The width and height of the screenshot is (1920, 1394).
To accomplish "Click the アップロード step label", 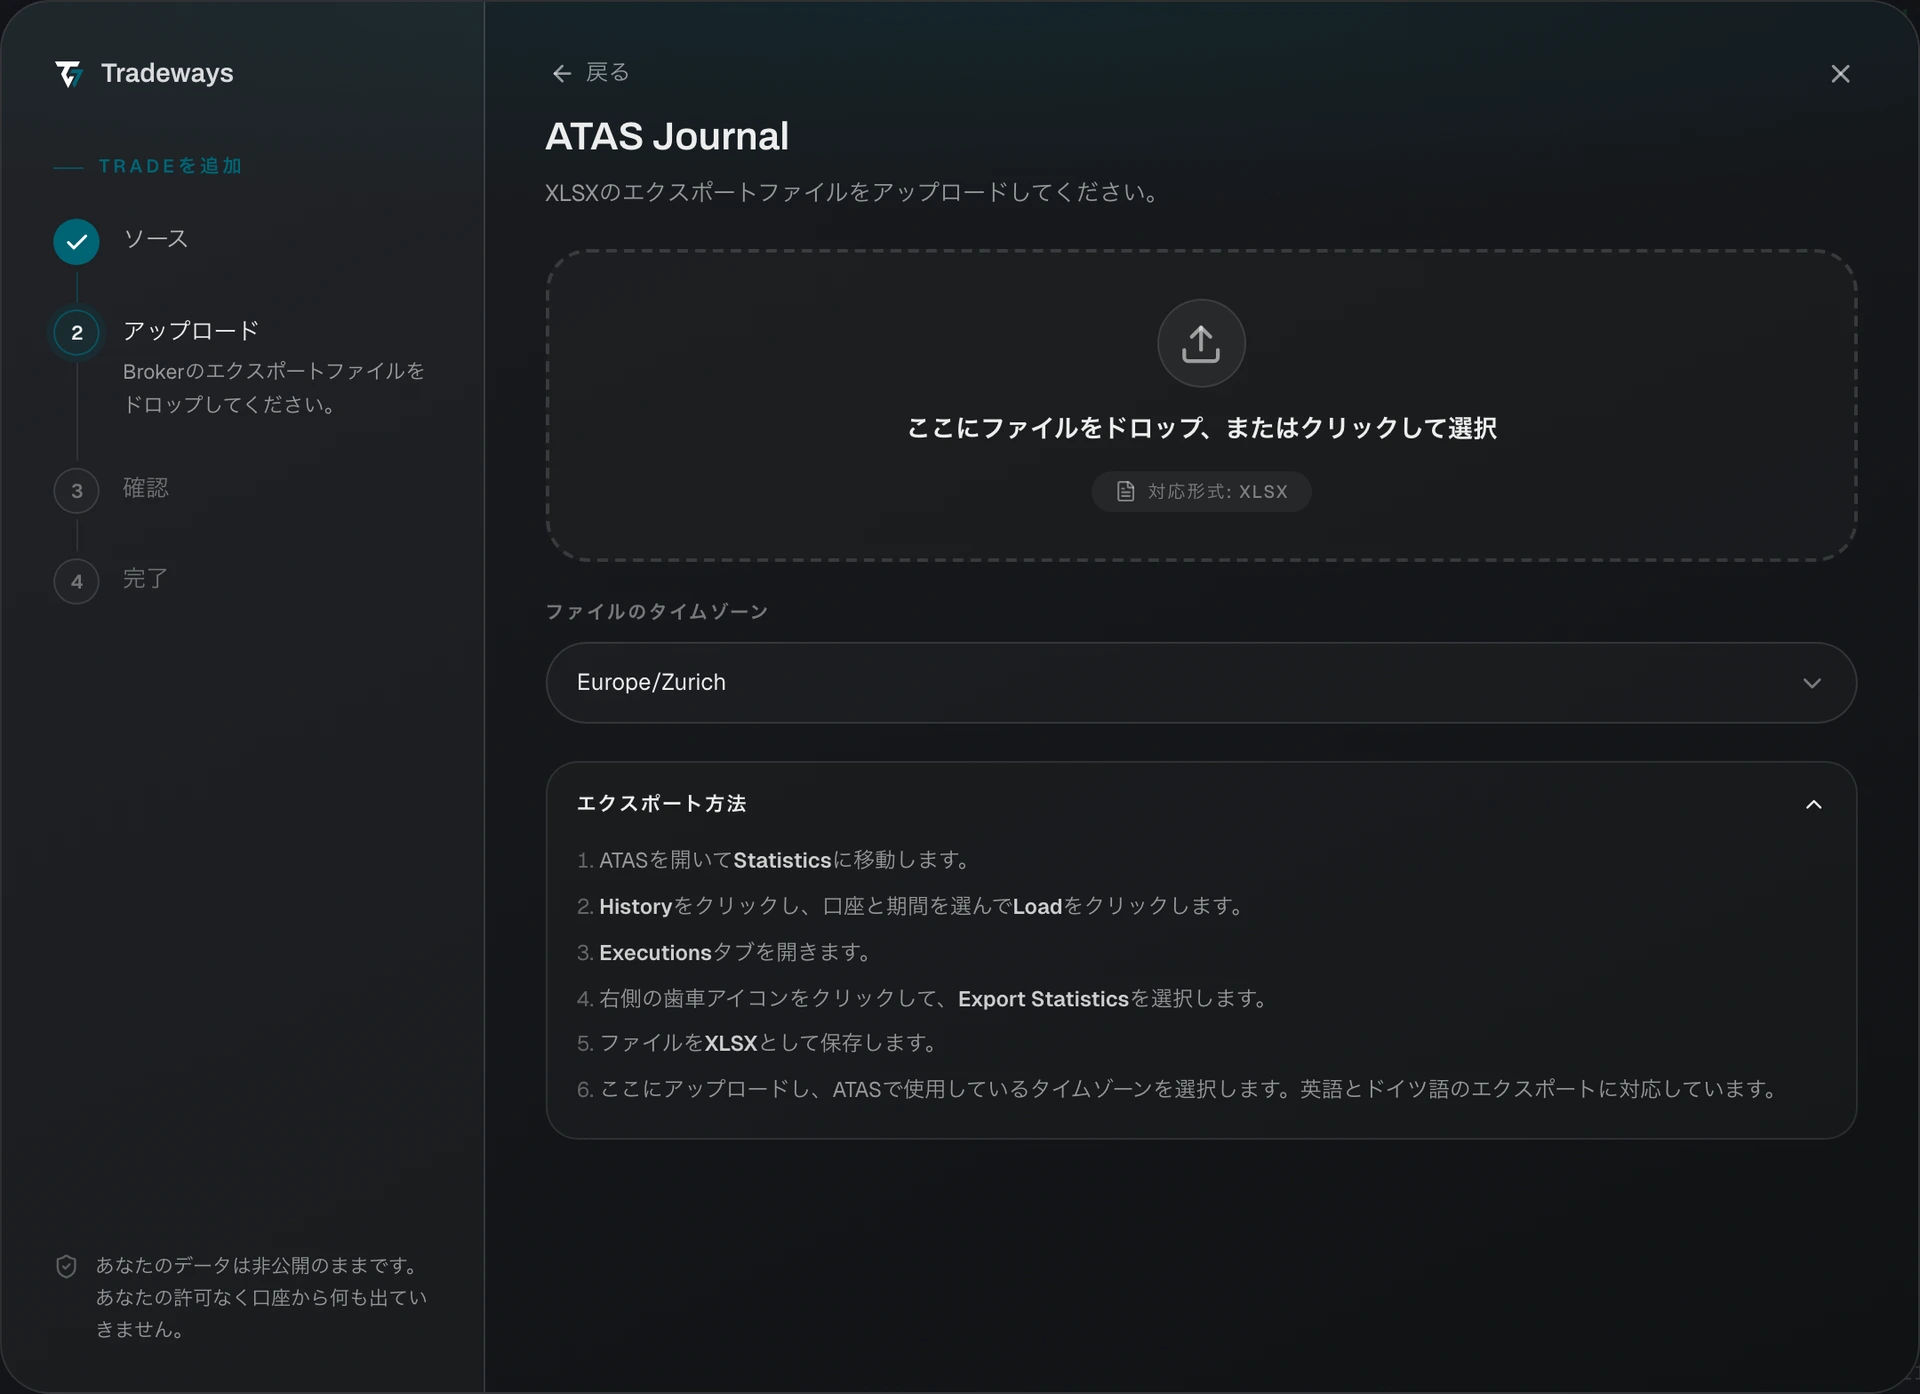I will pyautogui.click(x=190, y=330).
